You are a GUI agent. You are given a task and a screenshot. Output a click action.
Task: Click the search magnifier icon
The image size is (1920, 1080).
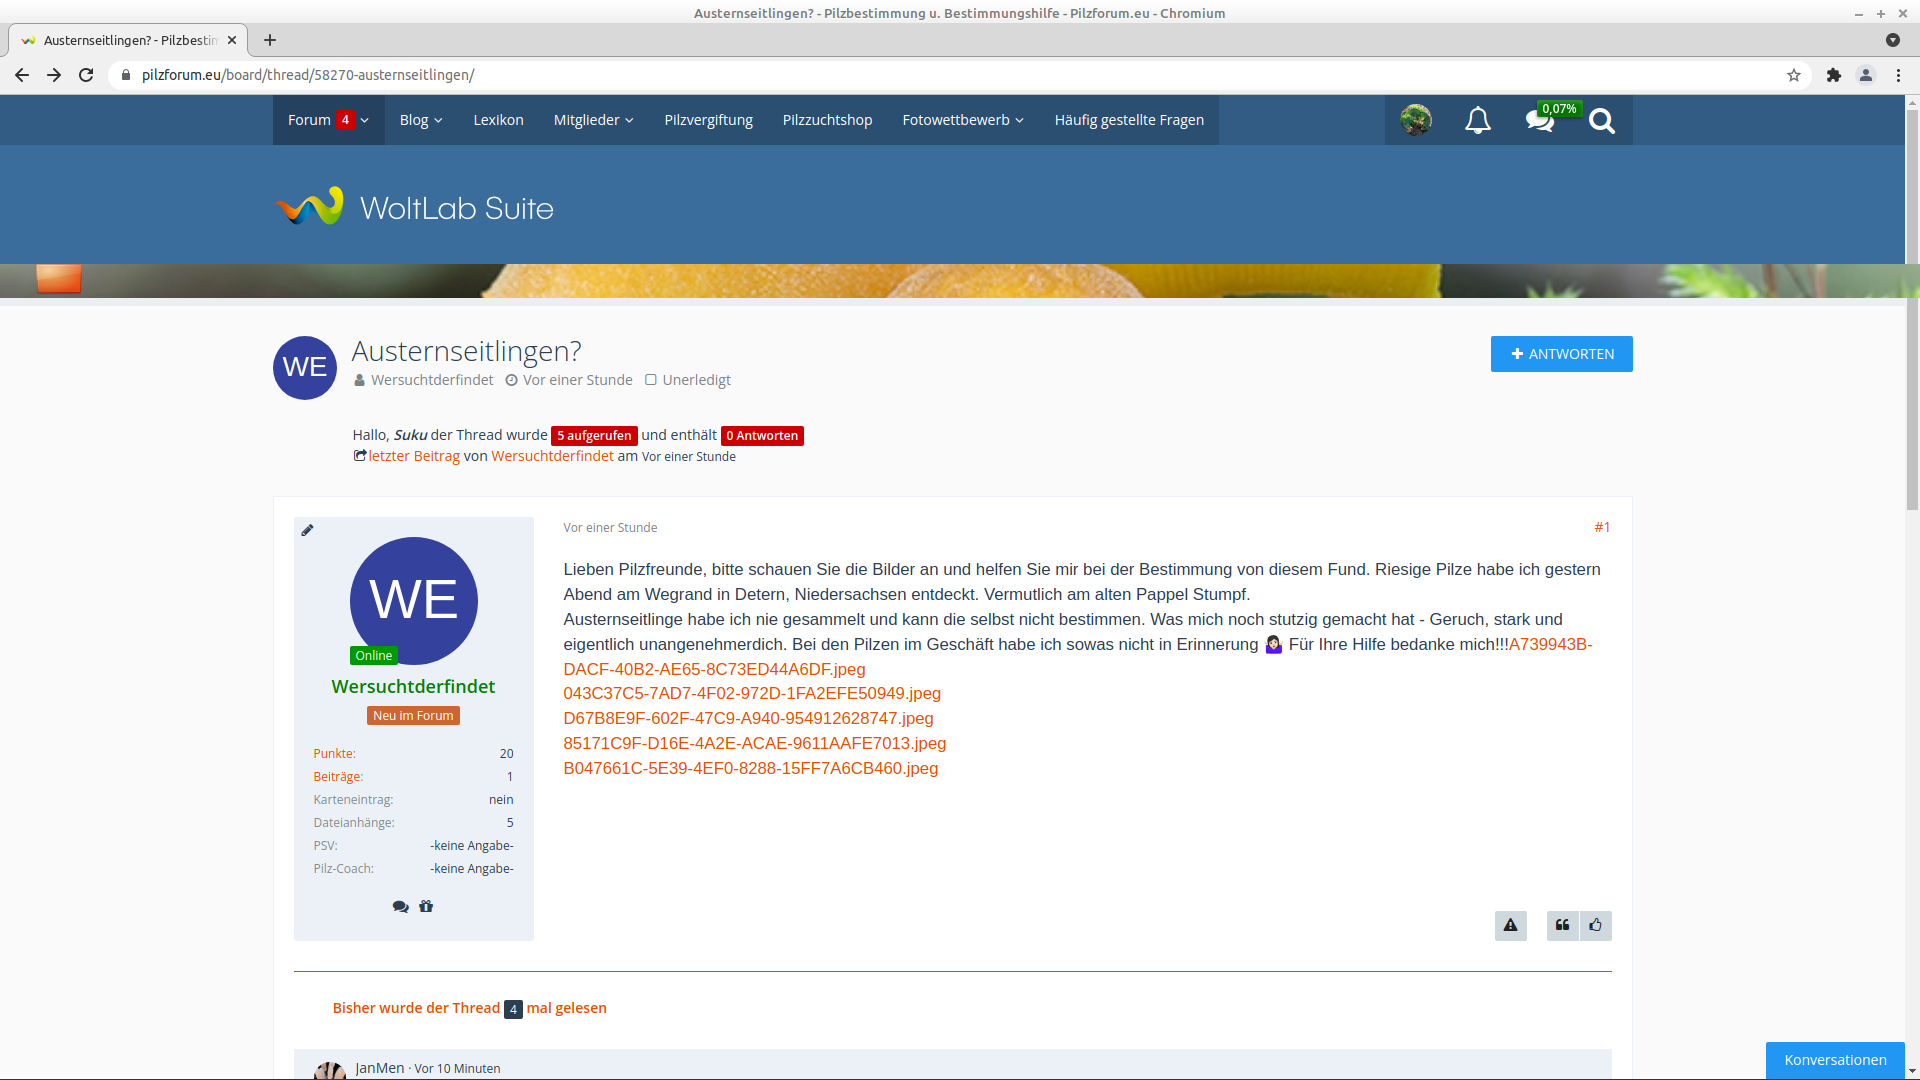pyautogui.click(x=1601, y=121)
